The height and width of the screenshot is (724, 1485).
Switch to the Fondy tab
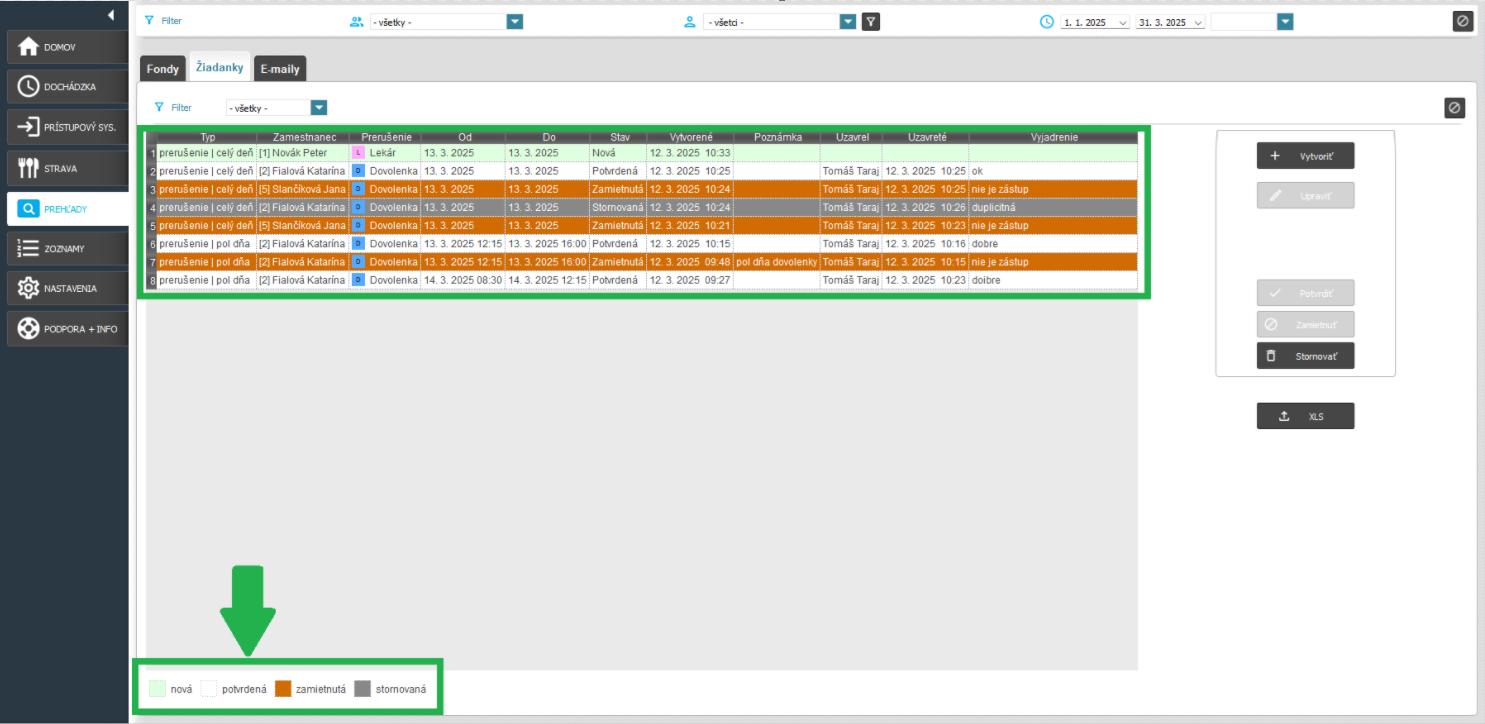click(162, 69)
